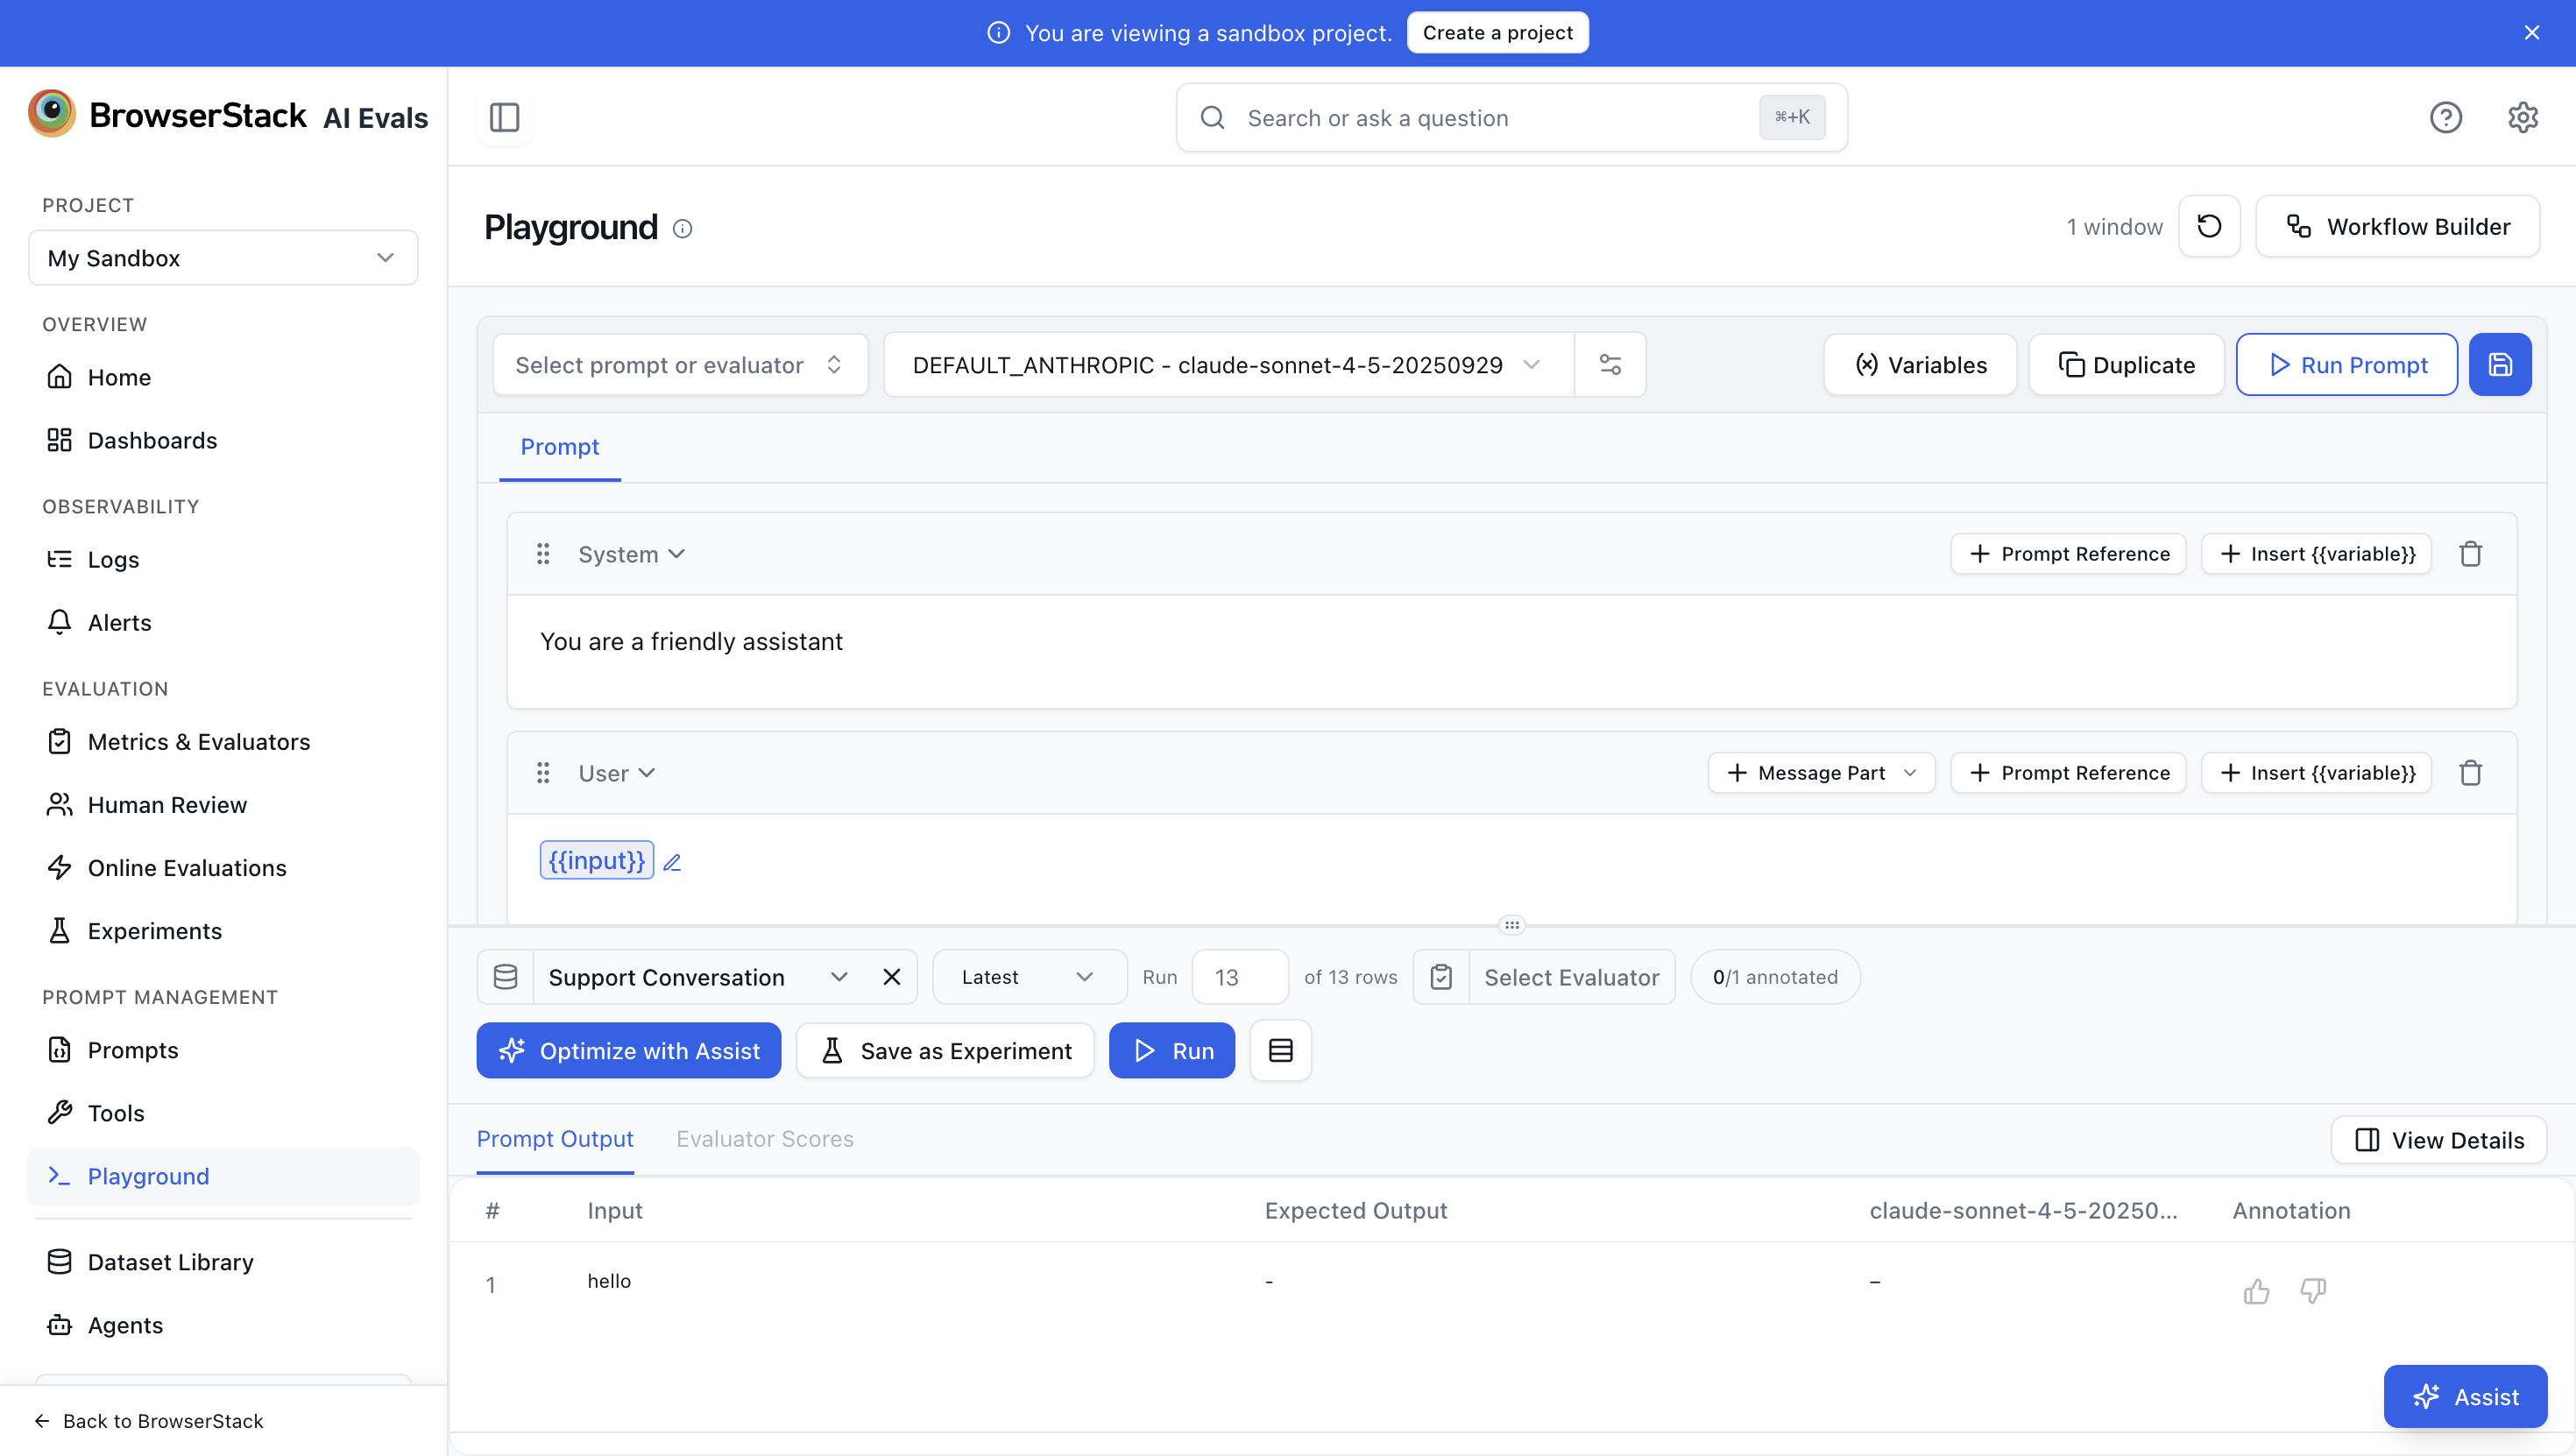2576x1456 pixels.
Task: Edit the {{input}} variable pencil icon
Action: [672, 862]
